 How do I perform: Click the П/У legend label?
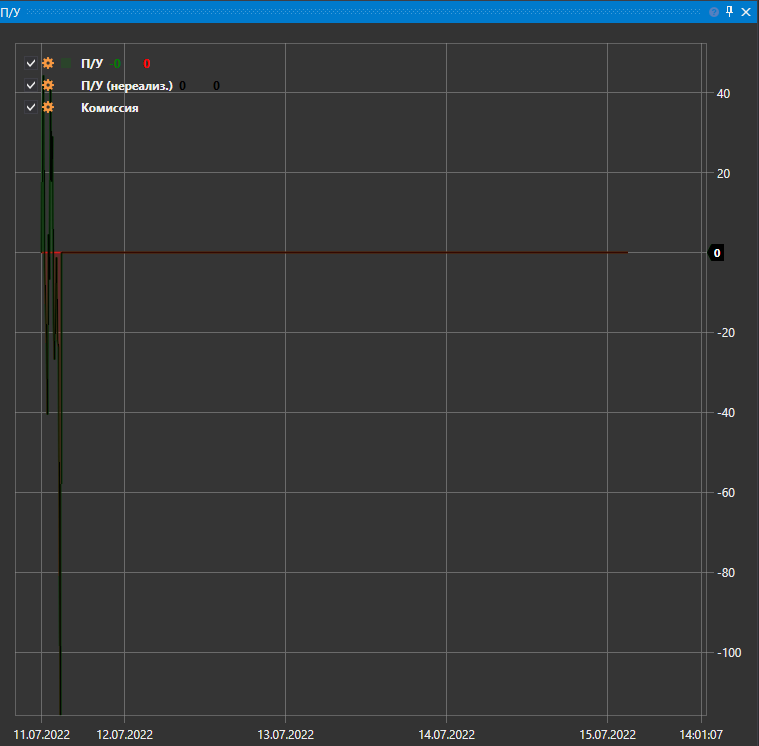pos(91,63)
